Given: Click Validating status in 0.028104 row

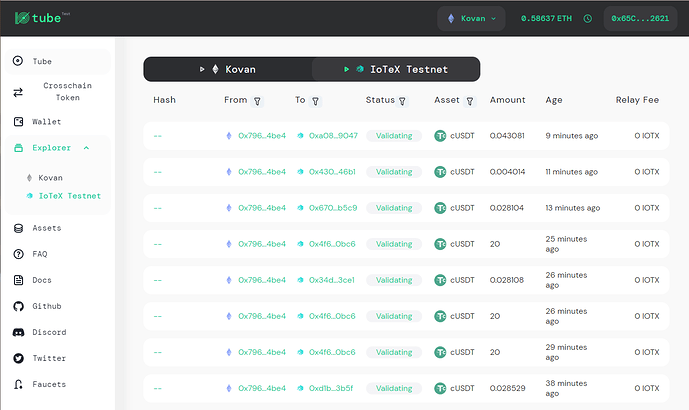Looking at the screenshot, I should point(394,208).
